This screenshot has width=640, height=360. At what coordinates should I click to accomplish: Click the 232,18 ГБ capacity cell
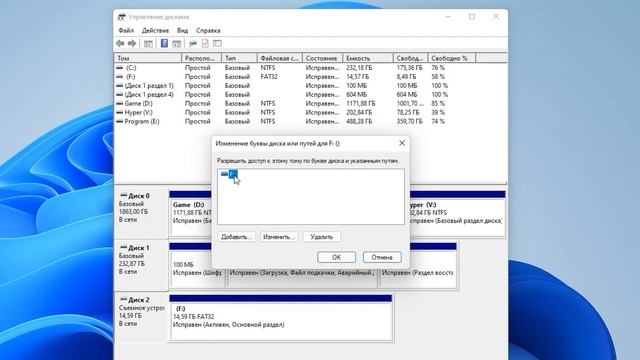point(359,68)
